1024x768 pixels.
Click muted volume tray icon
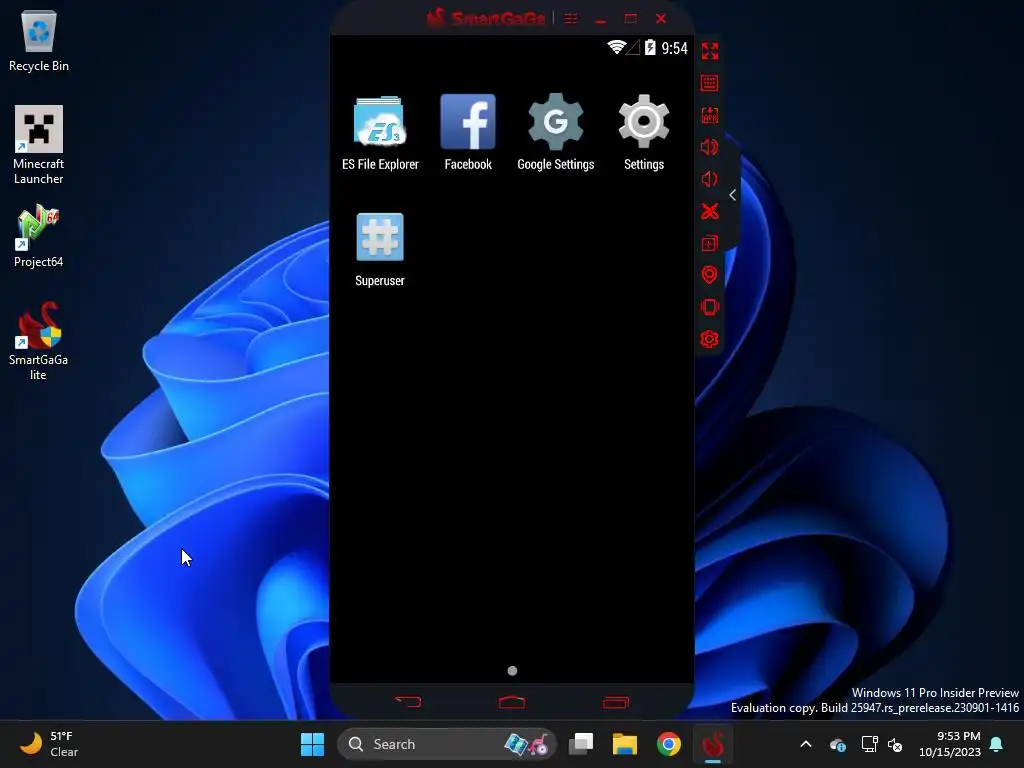coord(895,744)
